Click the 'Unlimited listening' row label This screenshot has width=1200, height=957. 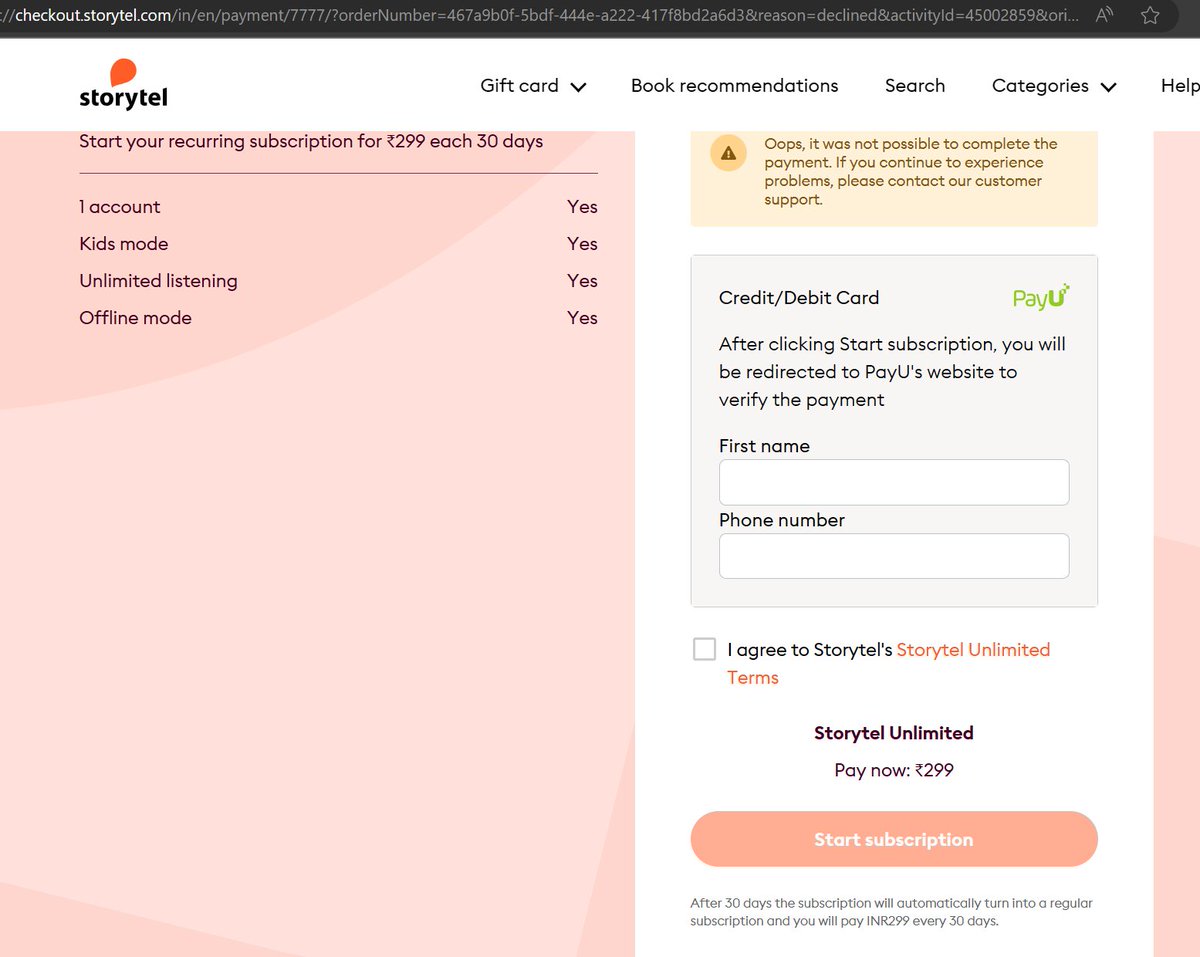coord(158,281)
